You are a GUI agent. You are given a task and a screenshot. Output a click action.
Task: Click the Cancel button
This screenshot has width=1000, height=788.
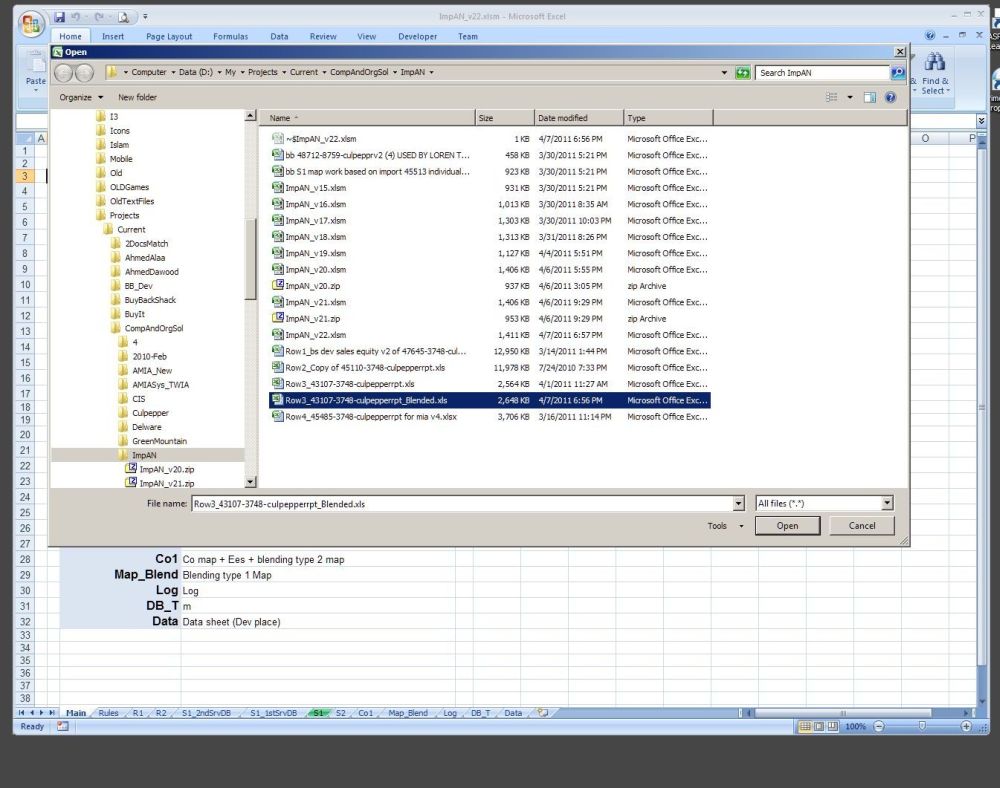coord(862,526)
